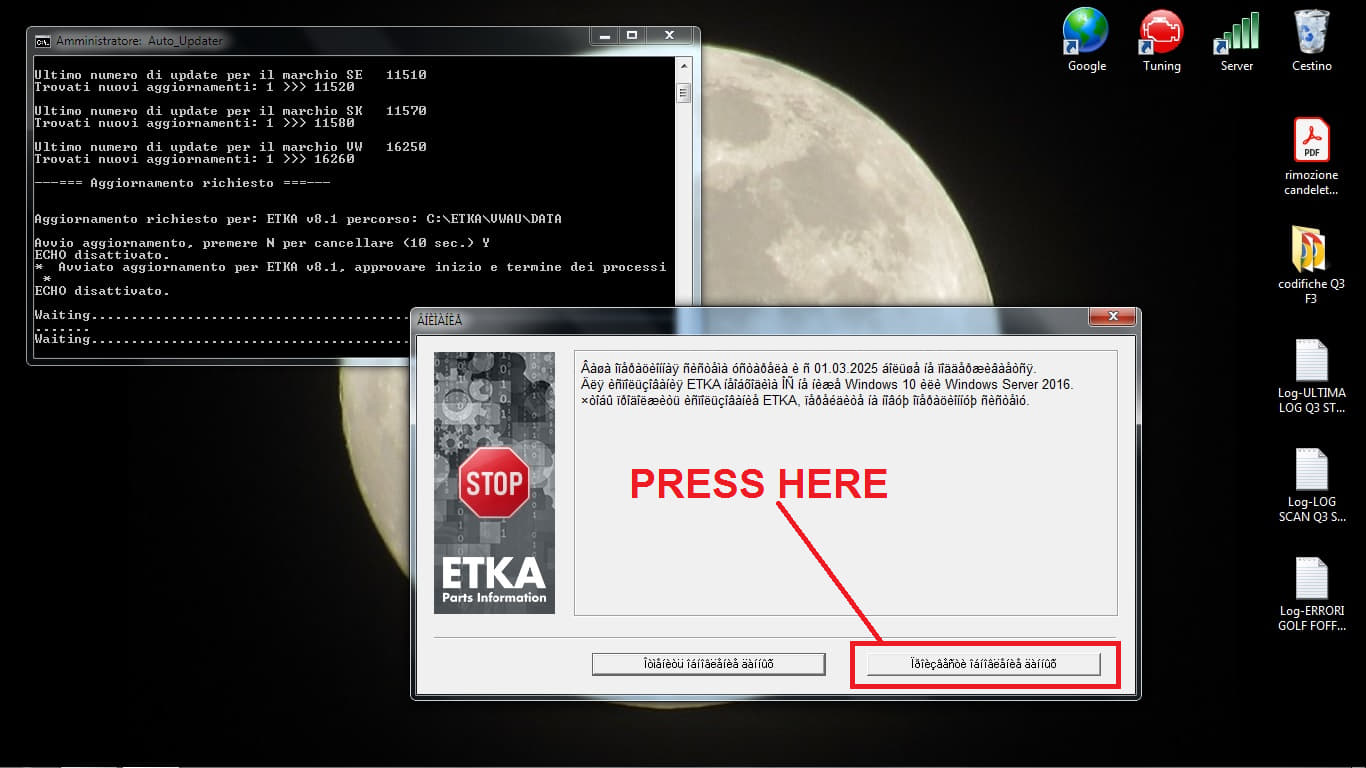Close the ETKA warning dialog
The height and width of the screenshot is (768, 1366).
tap(1112, 318)
